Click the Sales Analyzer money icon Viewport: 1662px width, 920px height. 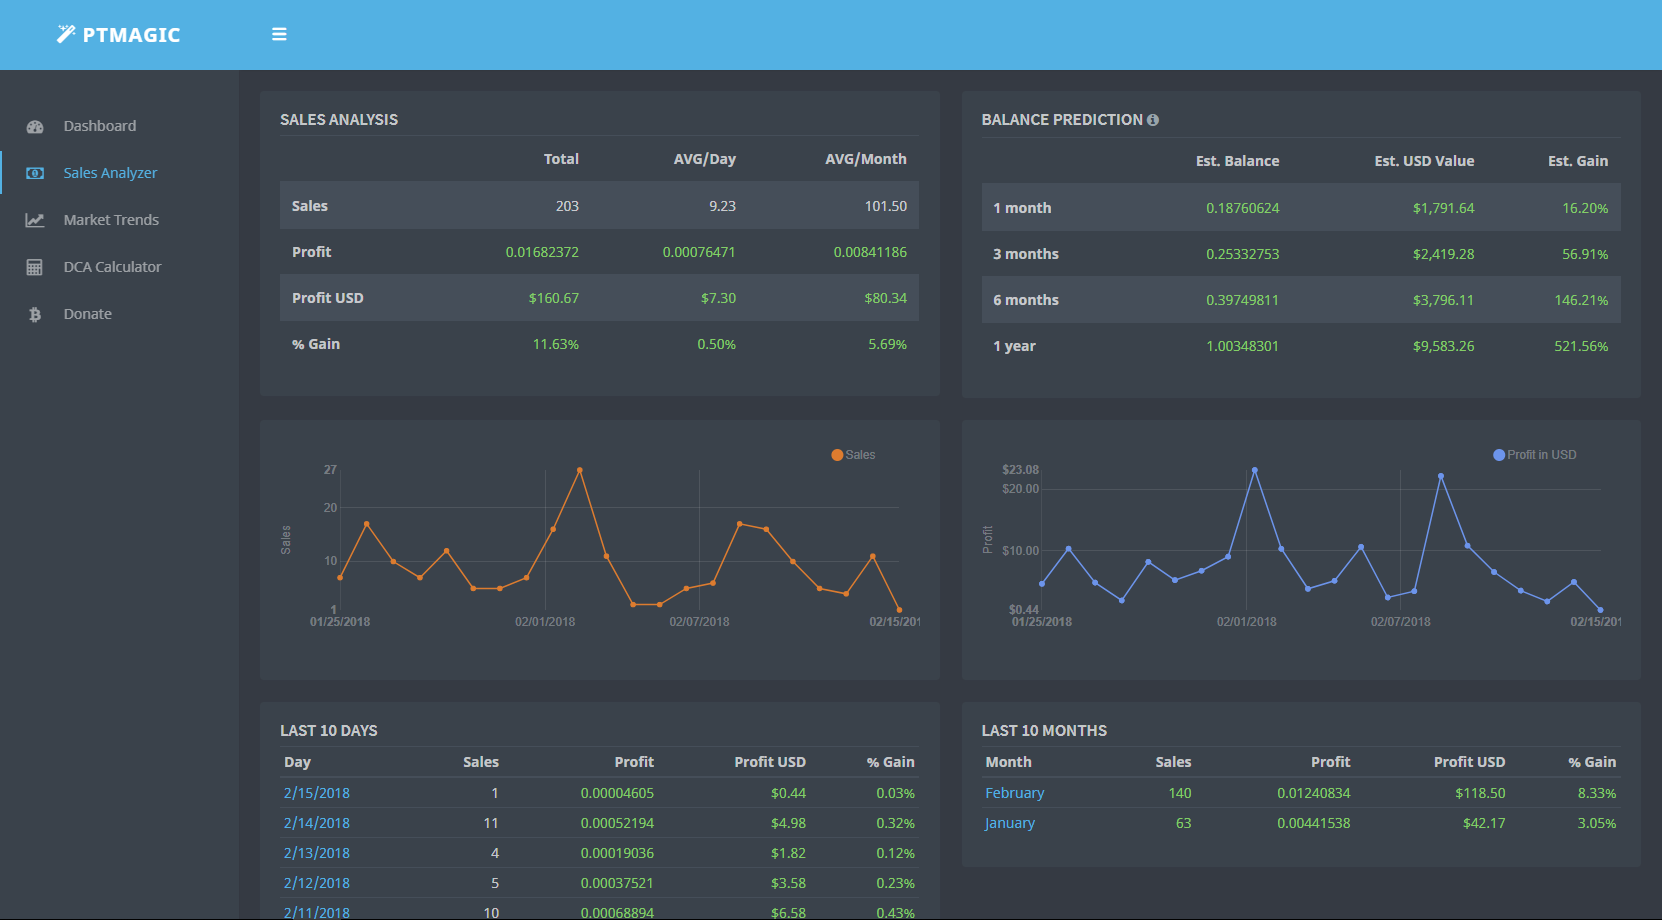pyautogui.click(x=35, y=173)
